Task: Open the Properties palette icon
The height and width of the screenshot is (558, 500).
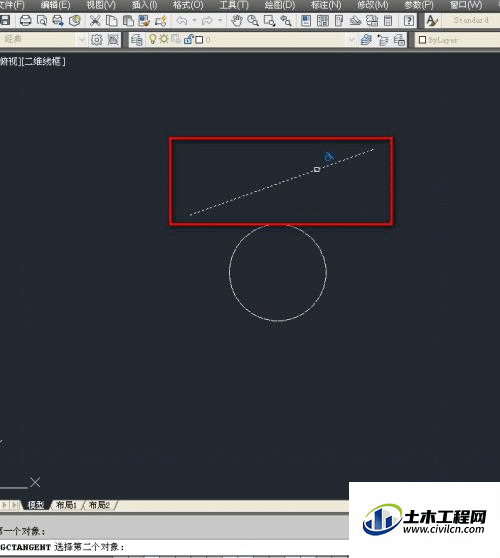Action: pyautogui.click(x=306, y=20)
